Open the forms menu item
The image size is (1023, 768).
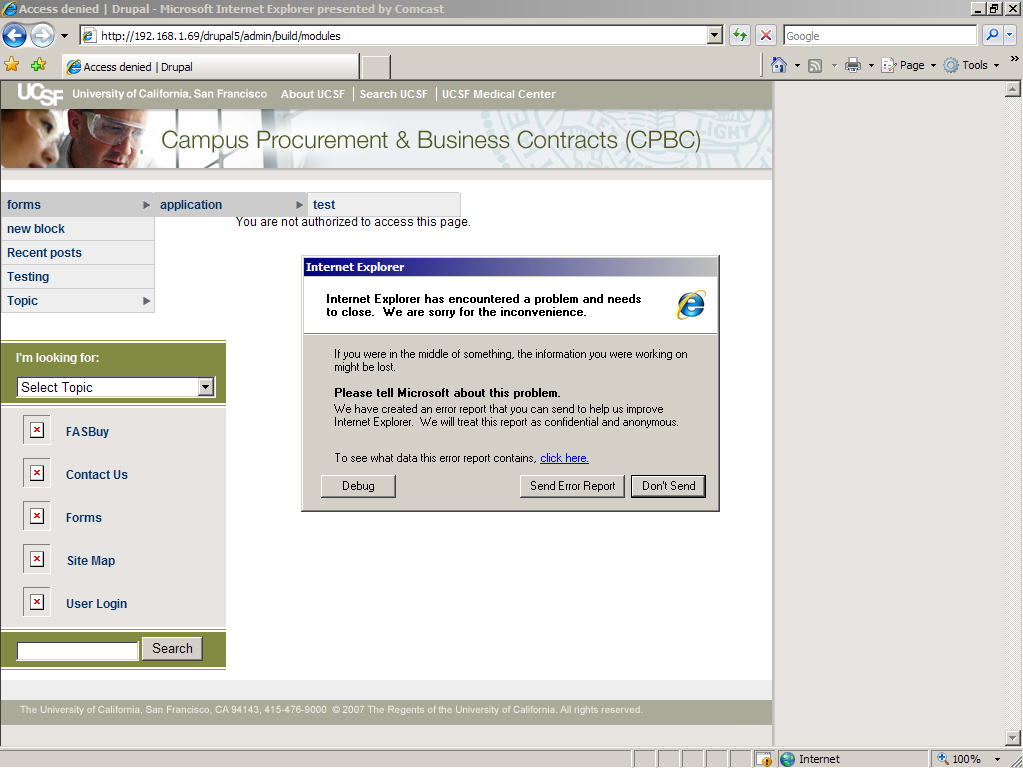point(77,205)
